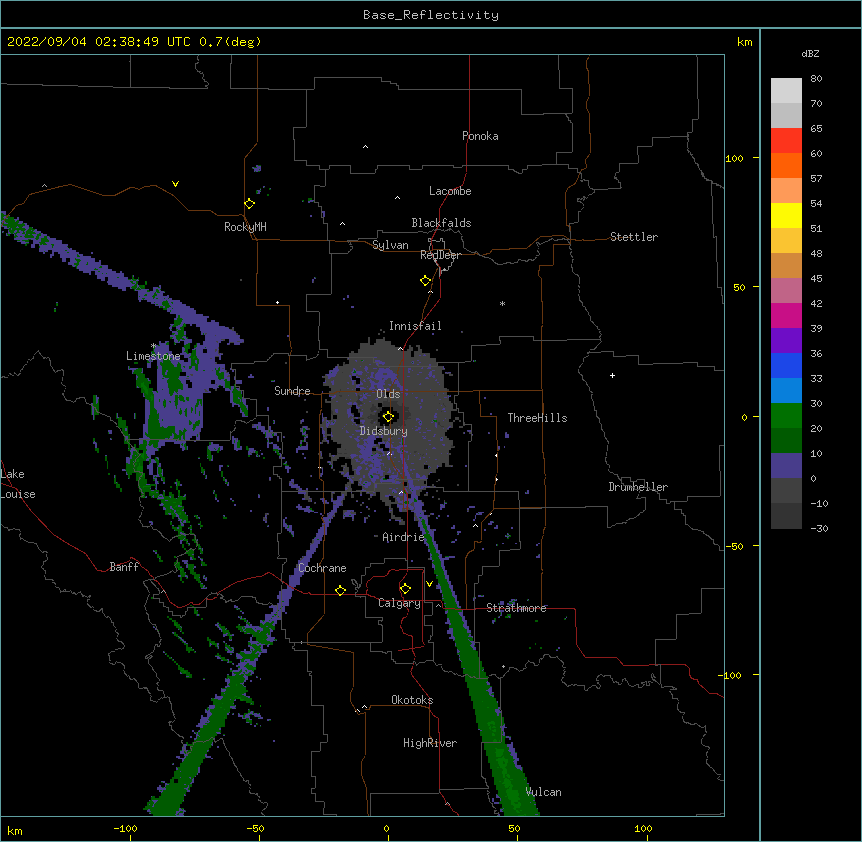Click the RockyMH label
Viewport: 862px width, 842px height.
[x=245, y=227]
